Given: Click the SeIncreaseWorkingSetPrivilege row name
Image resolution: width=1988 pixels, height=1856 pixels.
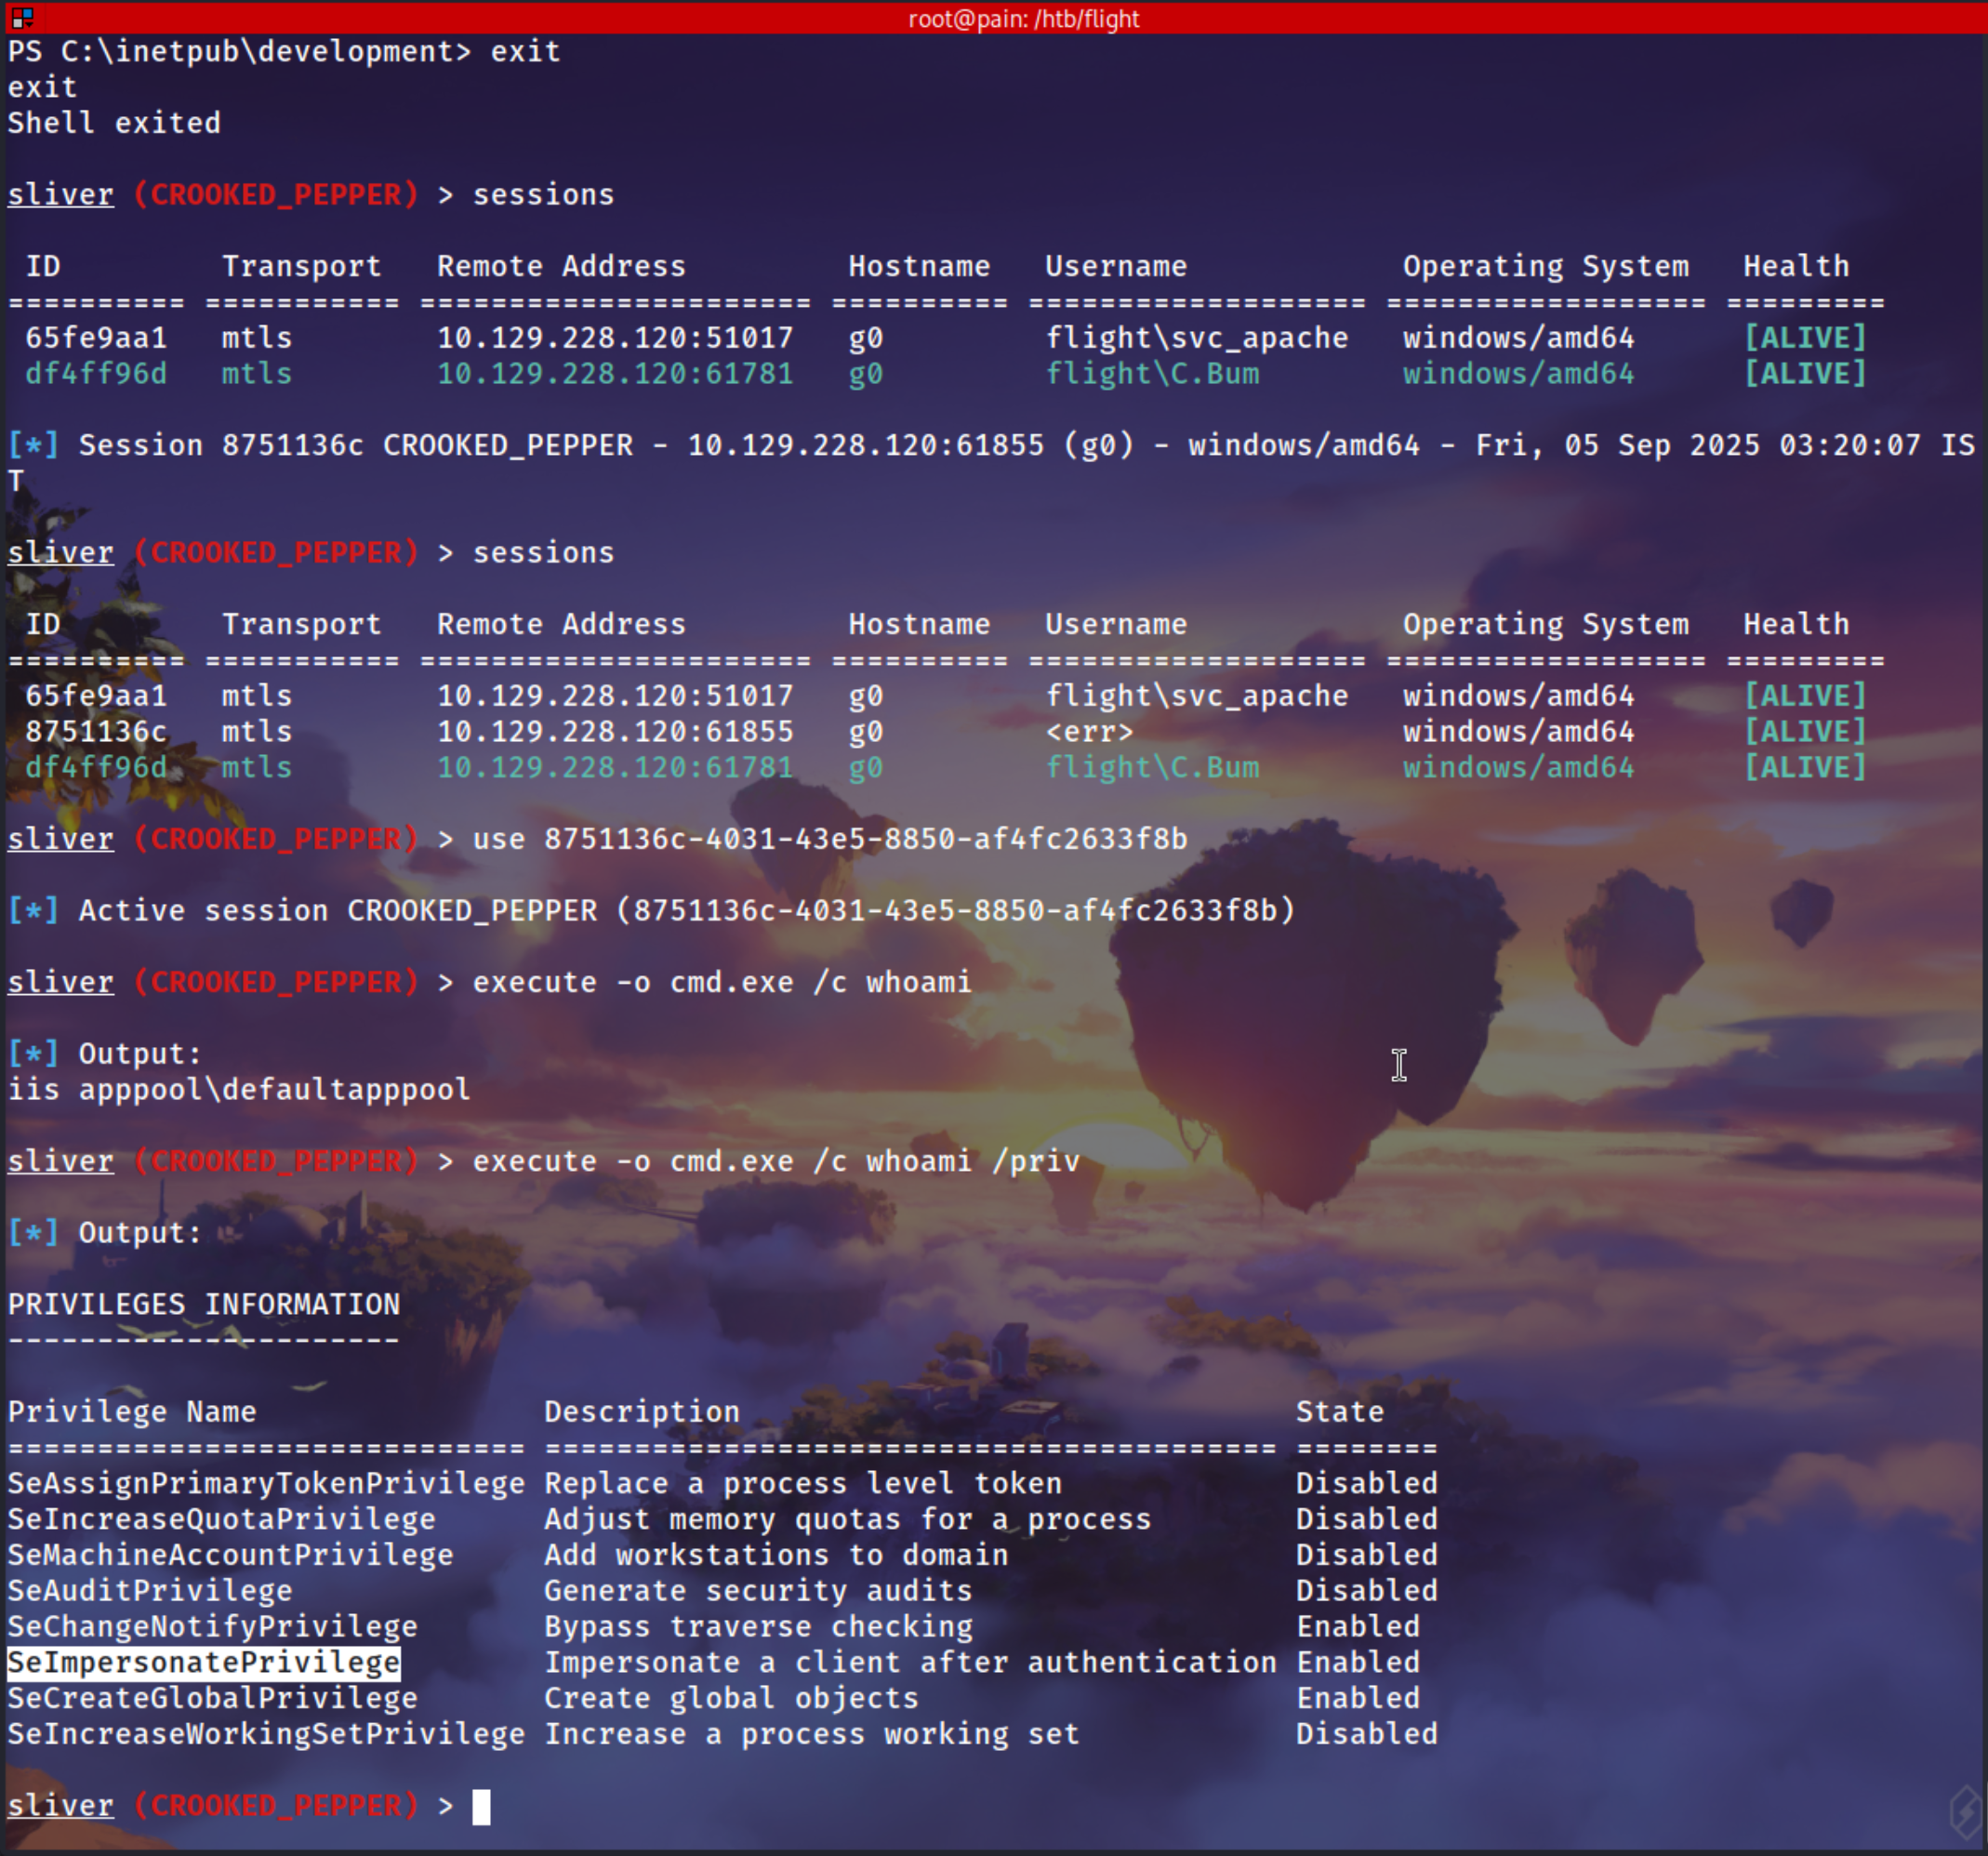Looking at the screenshot, I should pyautogui.click(x=265, y=1734).
